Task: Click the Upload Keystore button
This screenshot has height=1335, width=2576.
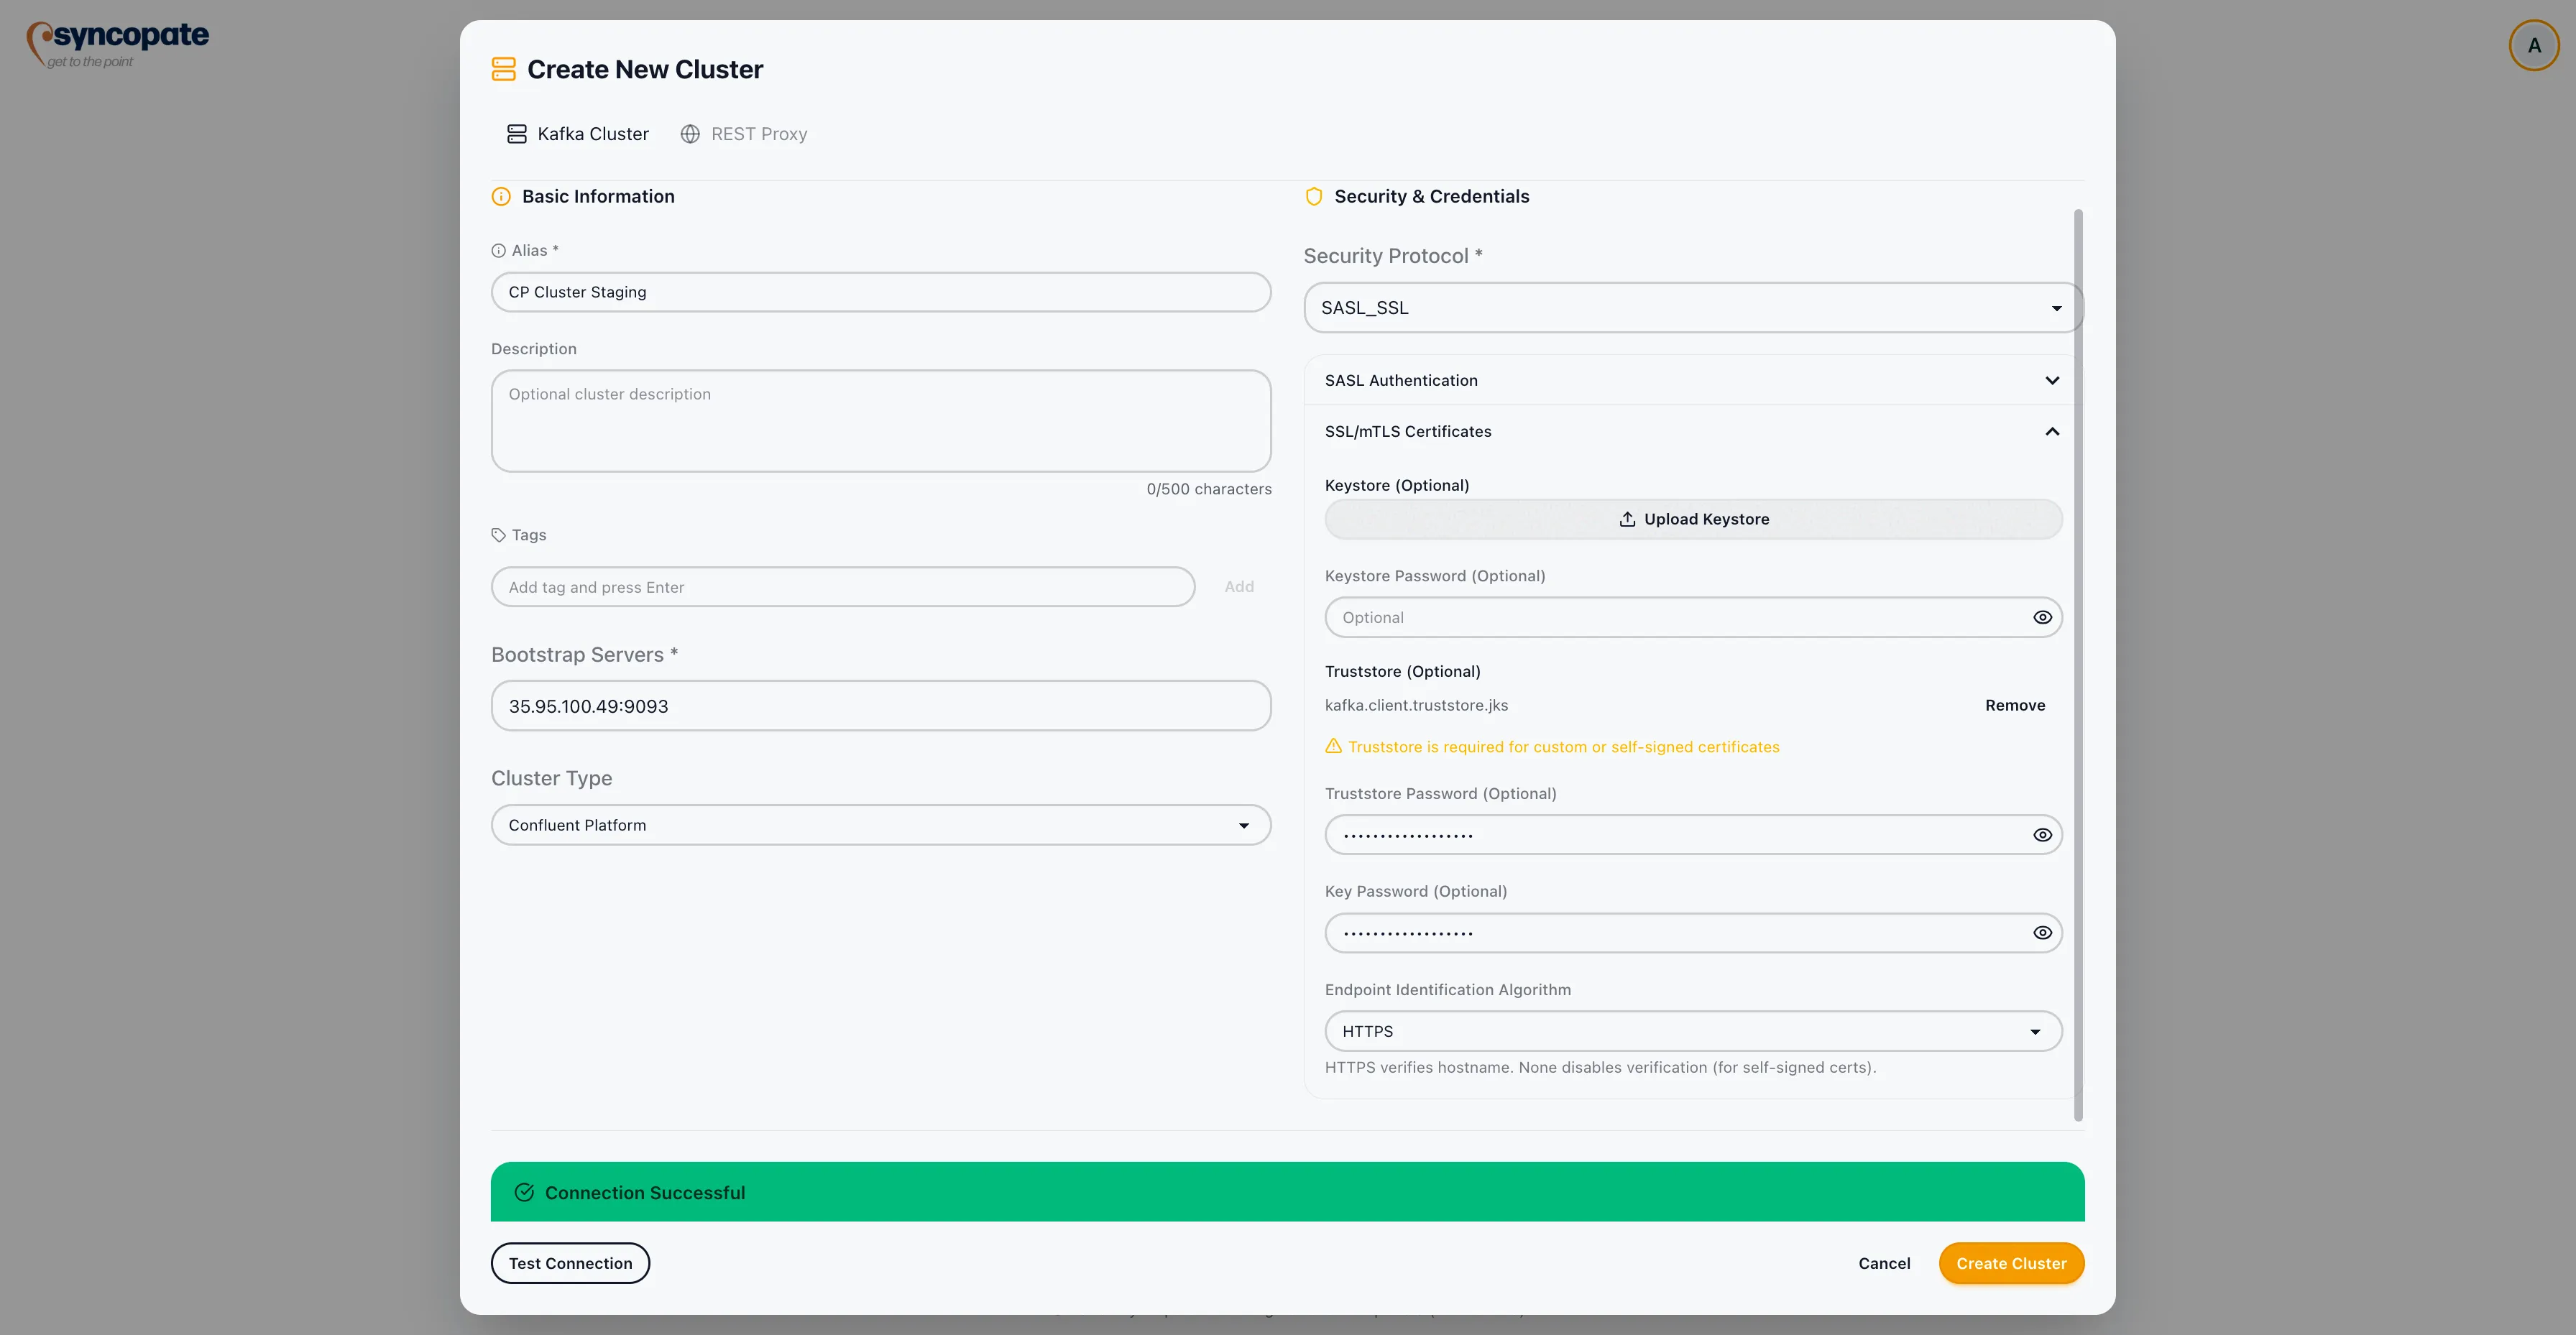Action: 1692,518
